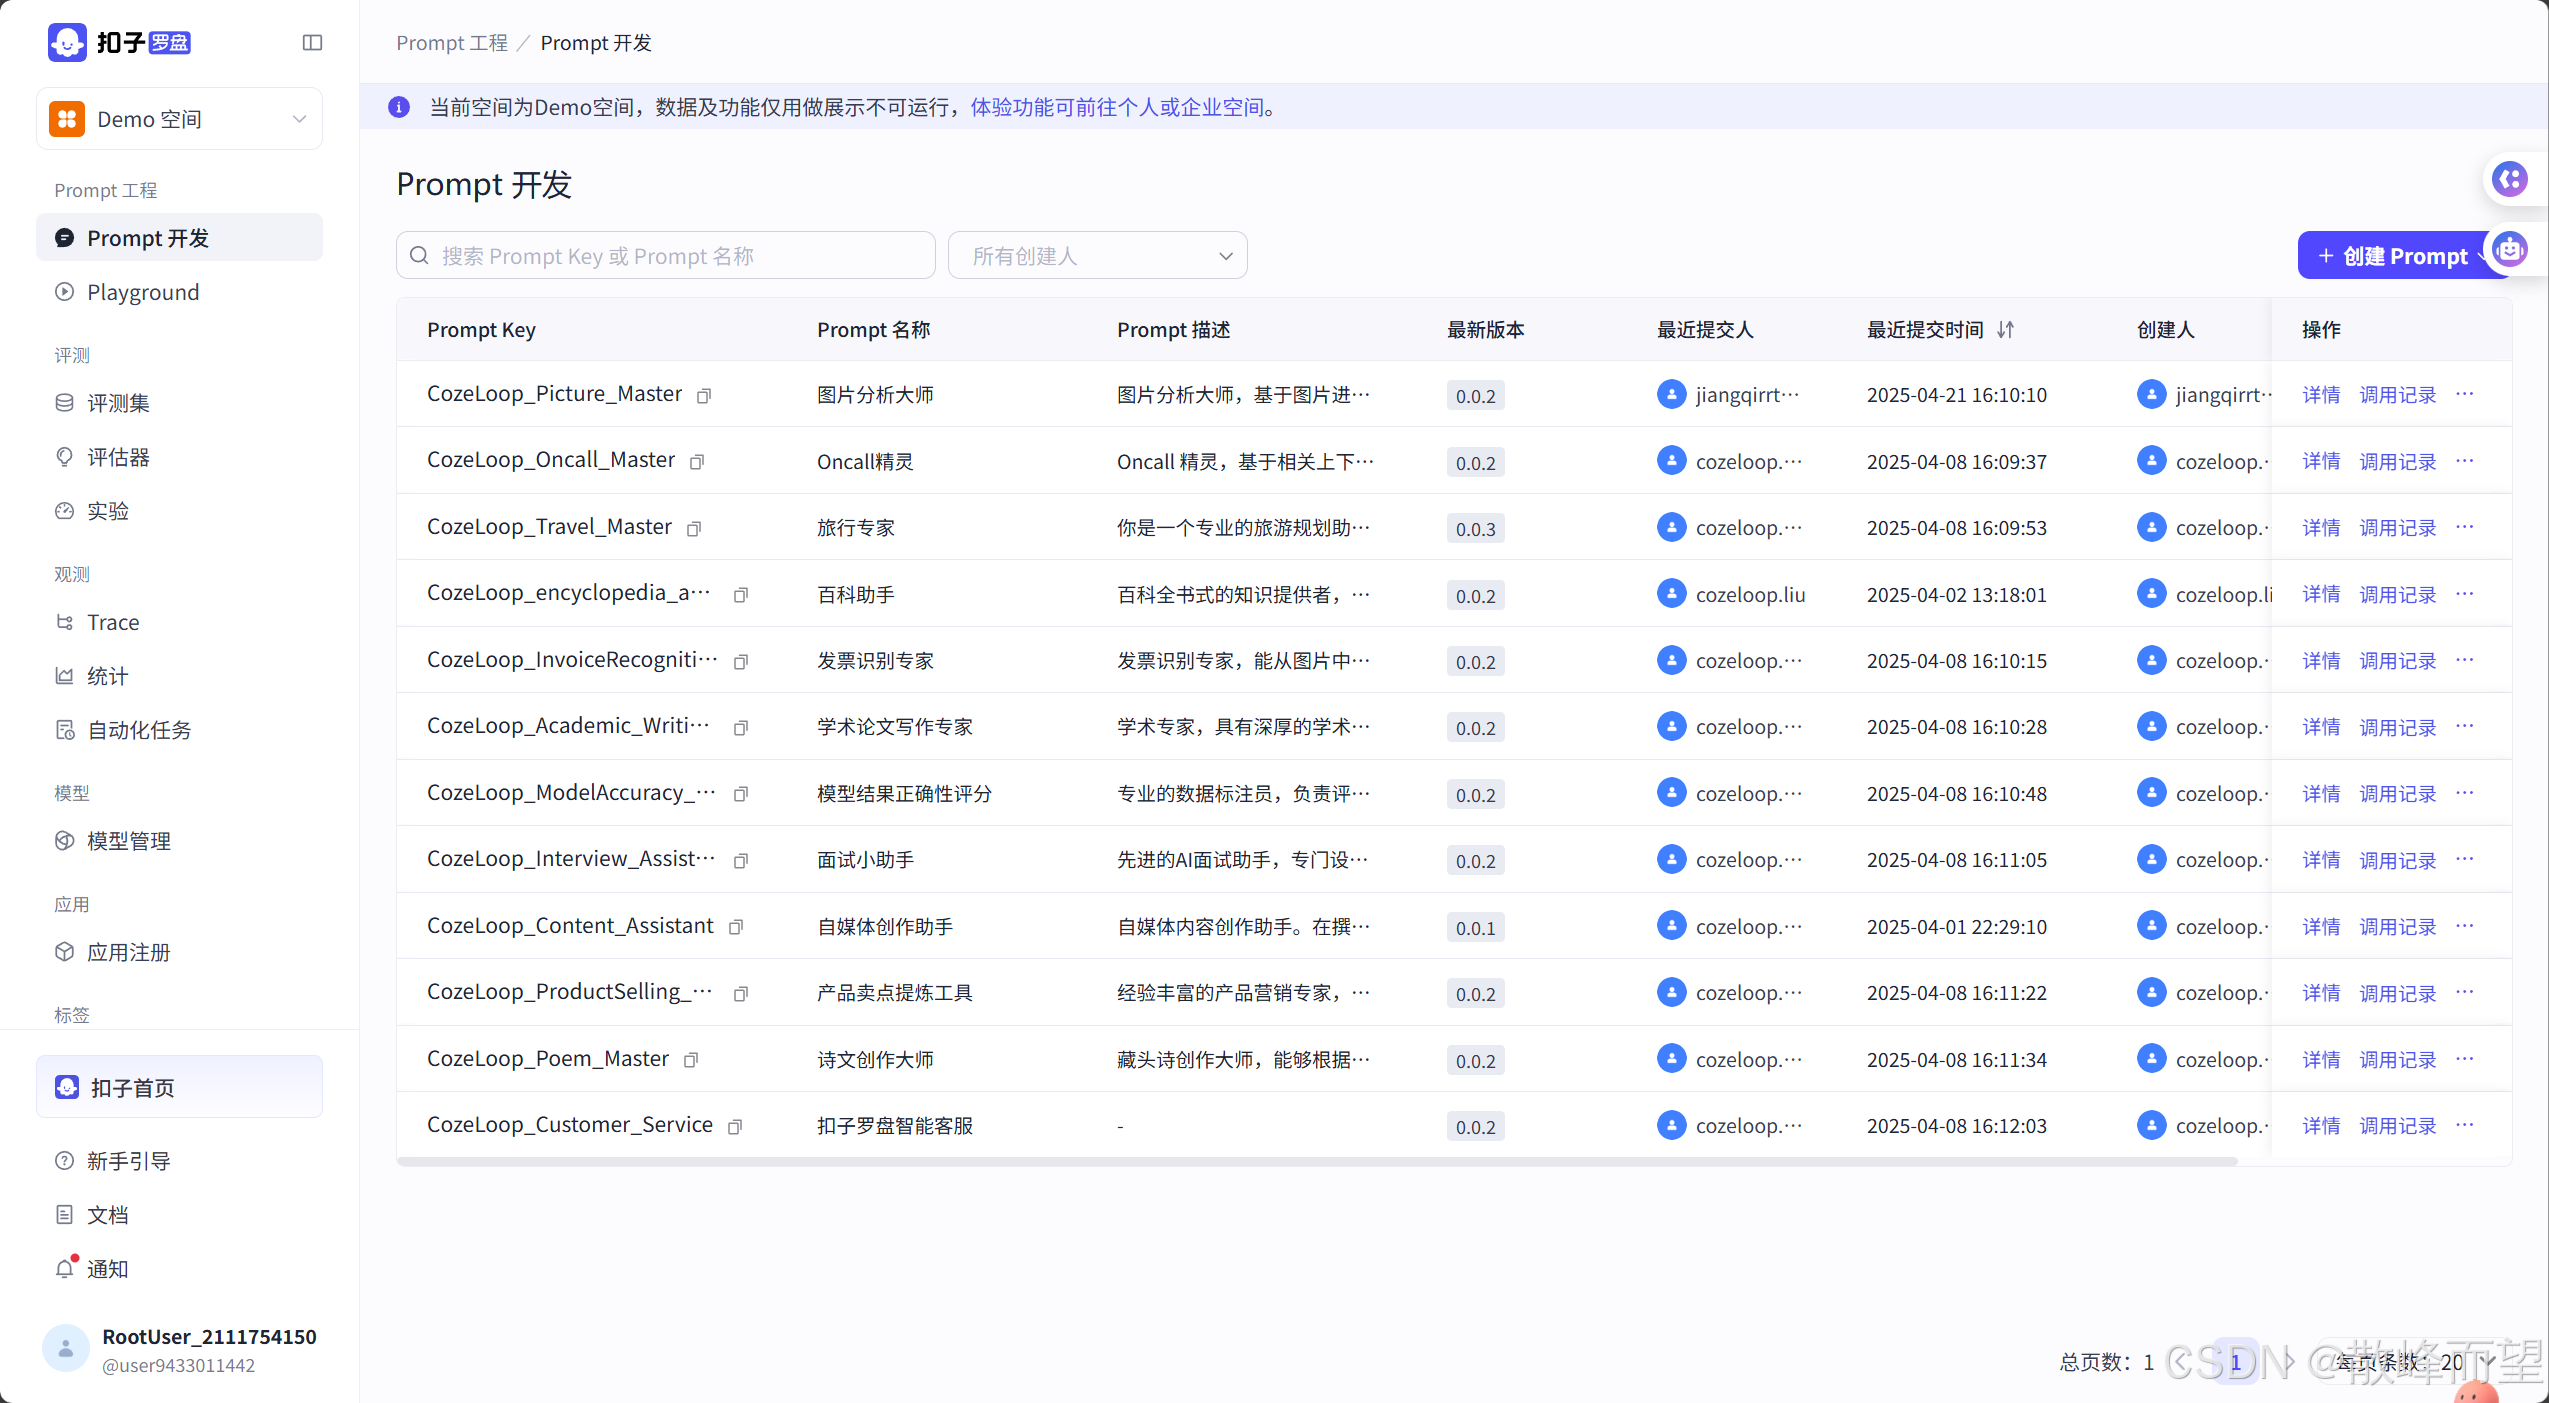Image resolution: width=2549 pixels, height=1403 pixels.
Task: Open the 所有创建人 filter dropdown
Action: 1097,256
